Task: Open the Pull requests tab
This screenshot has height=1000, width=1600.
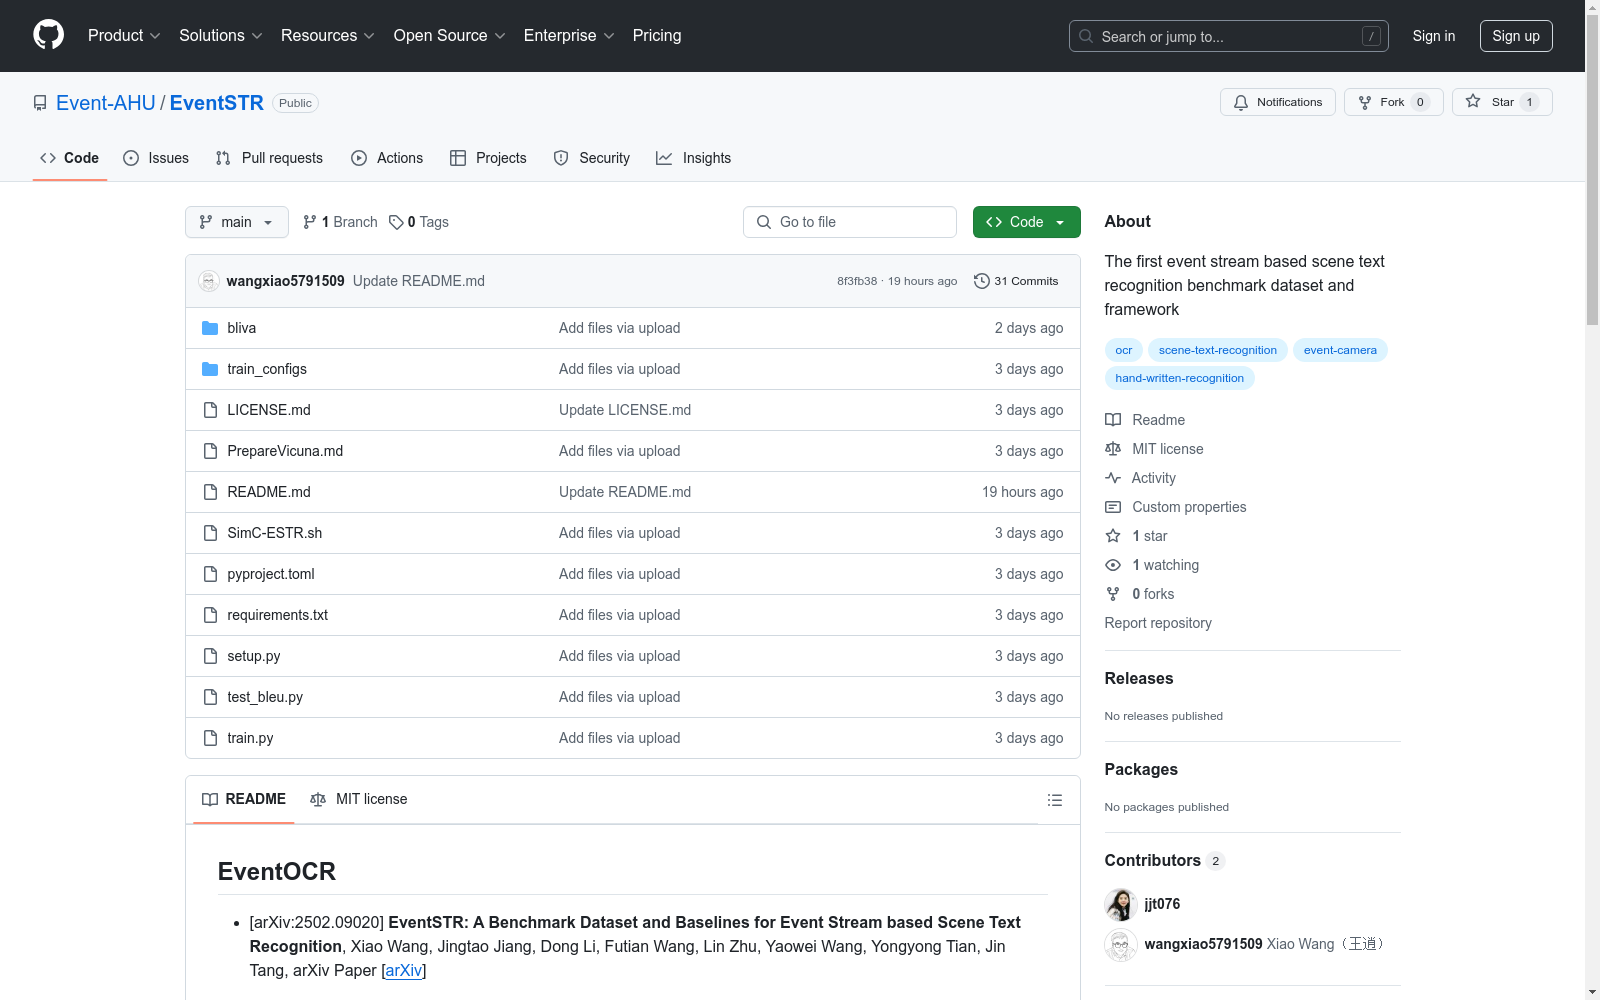Action: coord(269,158)
